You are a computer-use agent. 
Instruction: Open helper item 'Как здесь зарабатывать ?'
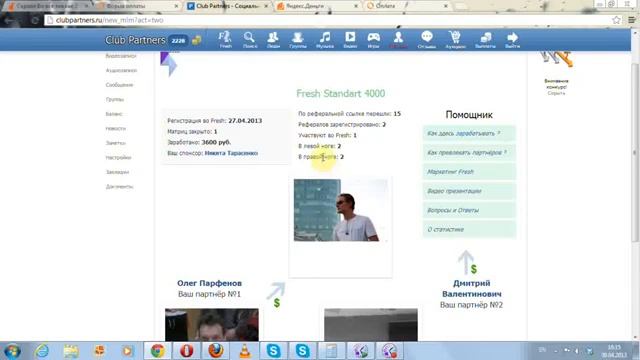pyautogui.click(x=469, y=133)
